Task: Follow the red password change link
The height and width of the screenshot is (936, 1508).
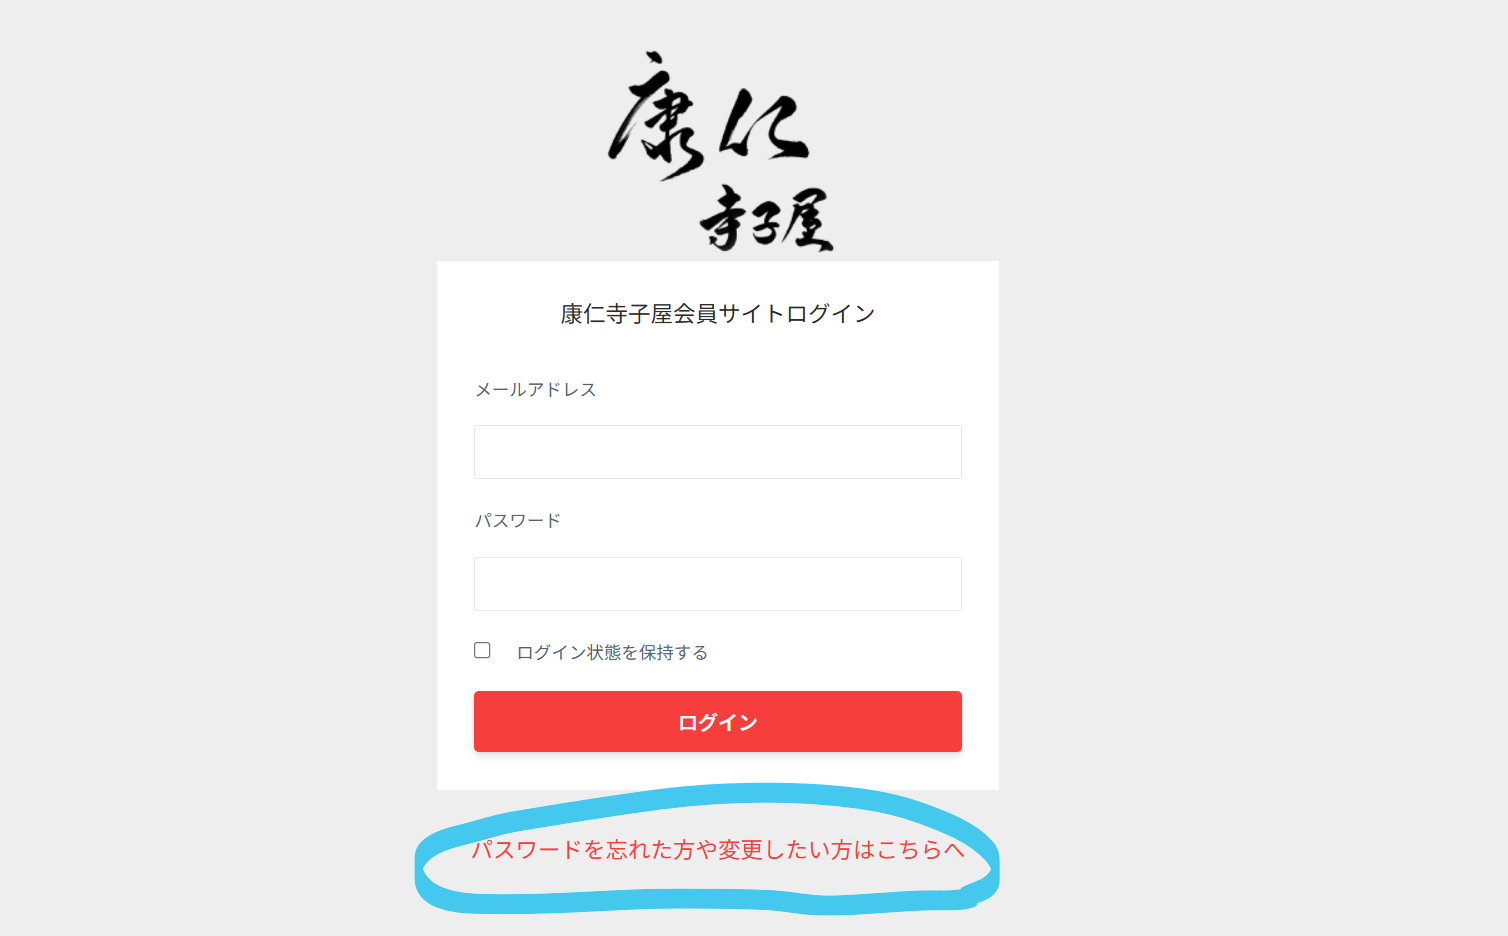Action: coord(718,850)
